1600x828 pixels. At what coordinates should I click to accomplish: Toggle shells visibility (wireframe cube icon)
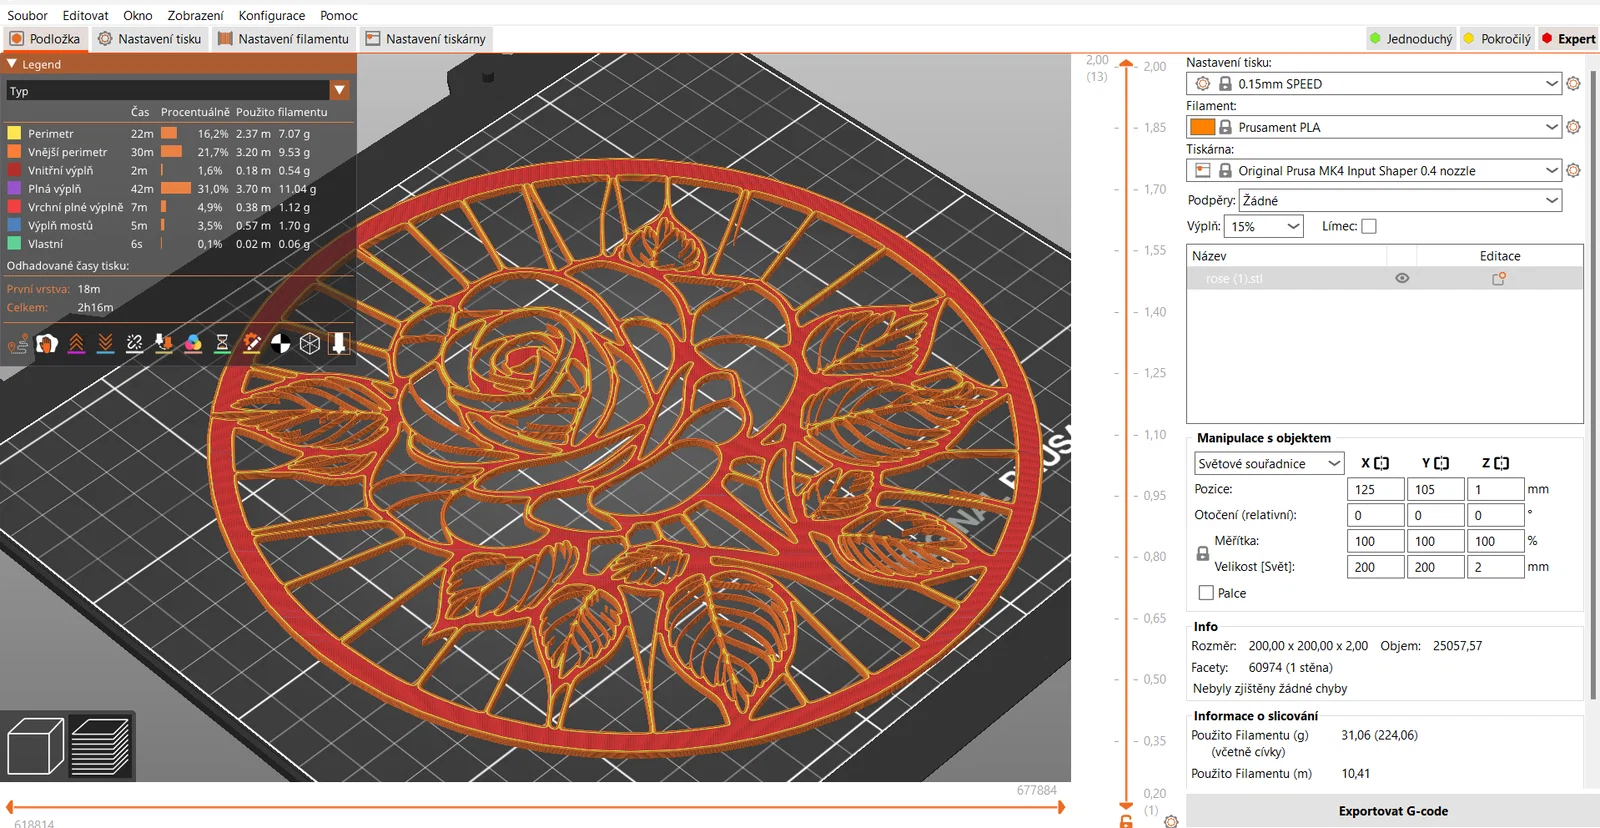(310, 344)
